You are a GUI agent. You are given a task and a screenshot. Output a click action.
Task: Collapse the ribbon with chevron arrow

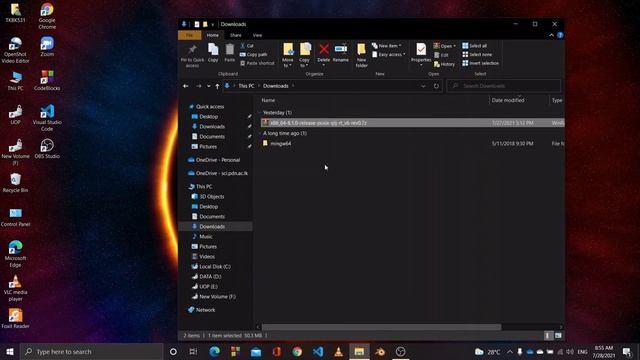pos(551,36)
